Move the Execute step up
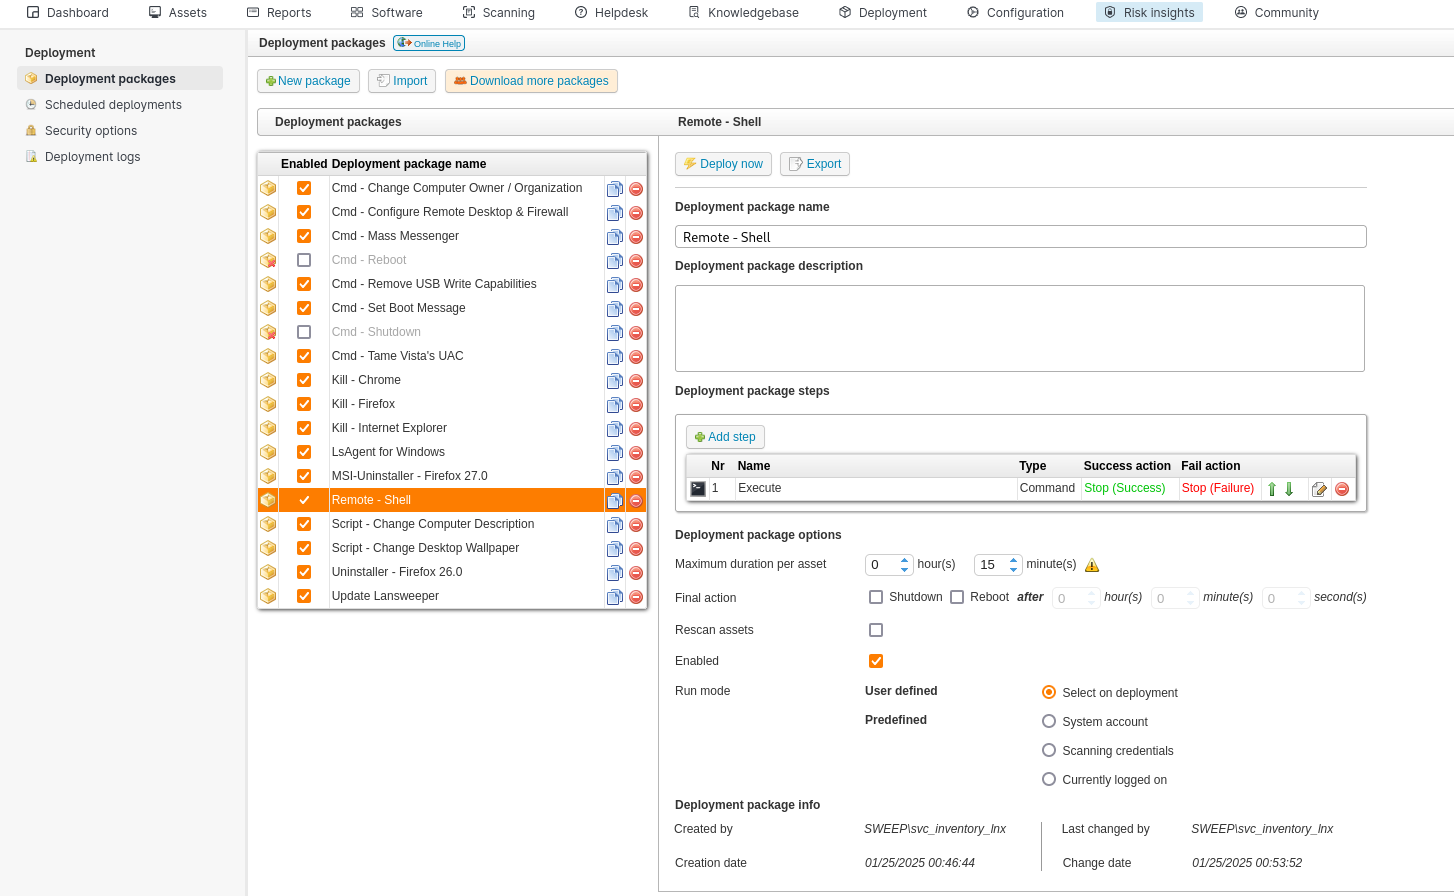Viewport: 1454px width, 896px height. (x=1272, y=489)
